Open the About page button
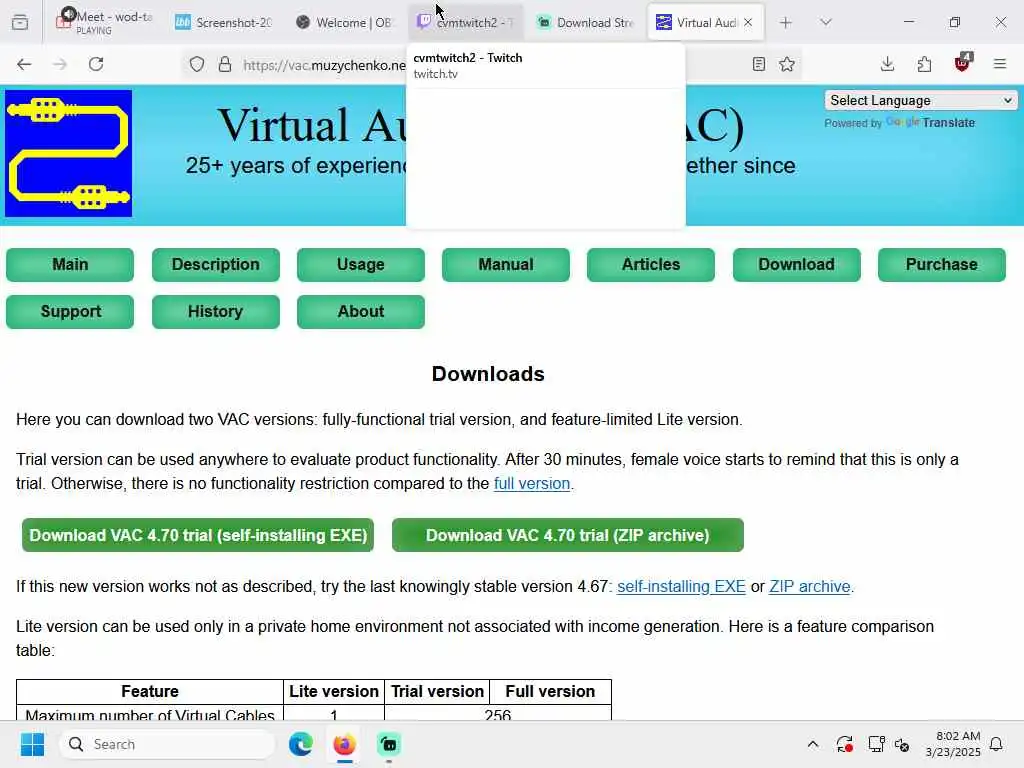 tap(360, 312)
